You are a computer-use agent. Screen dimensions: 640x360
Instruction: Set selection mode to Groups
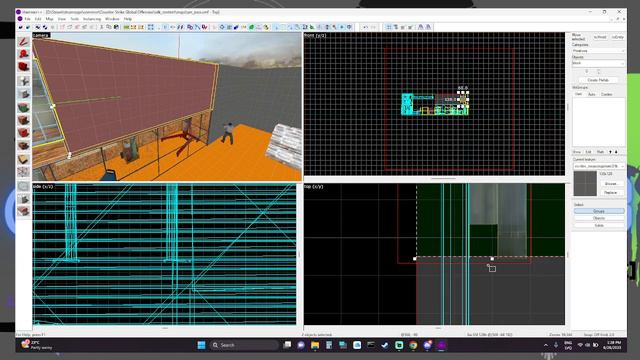click(599, 211)
